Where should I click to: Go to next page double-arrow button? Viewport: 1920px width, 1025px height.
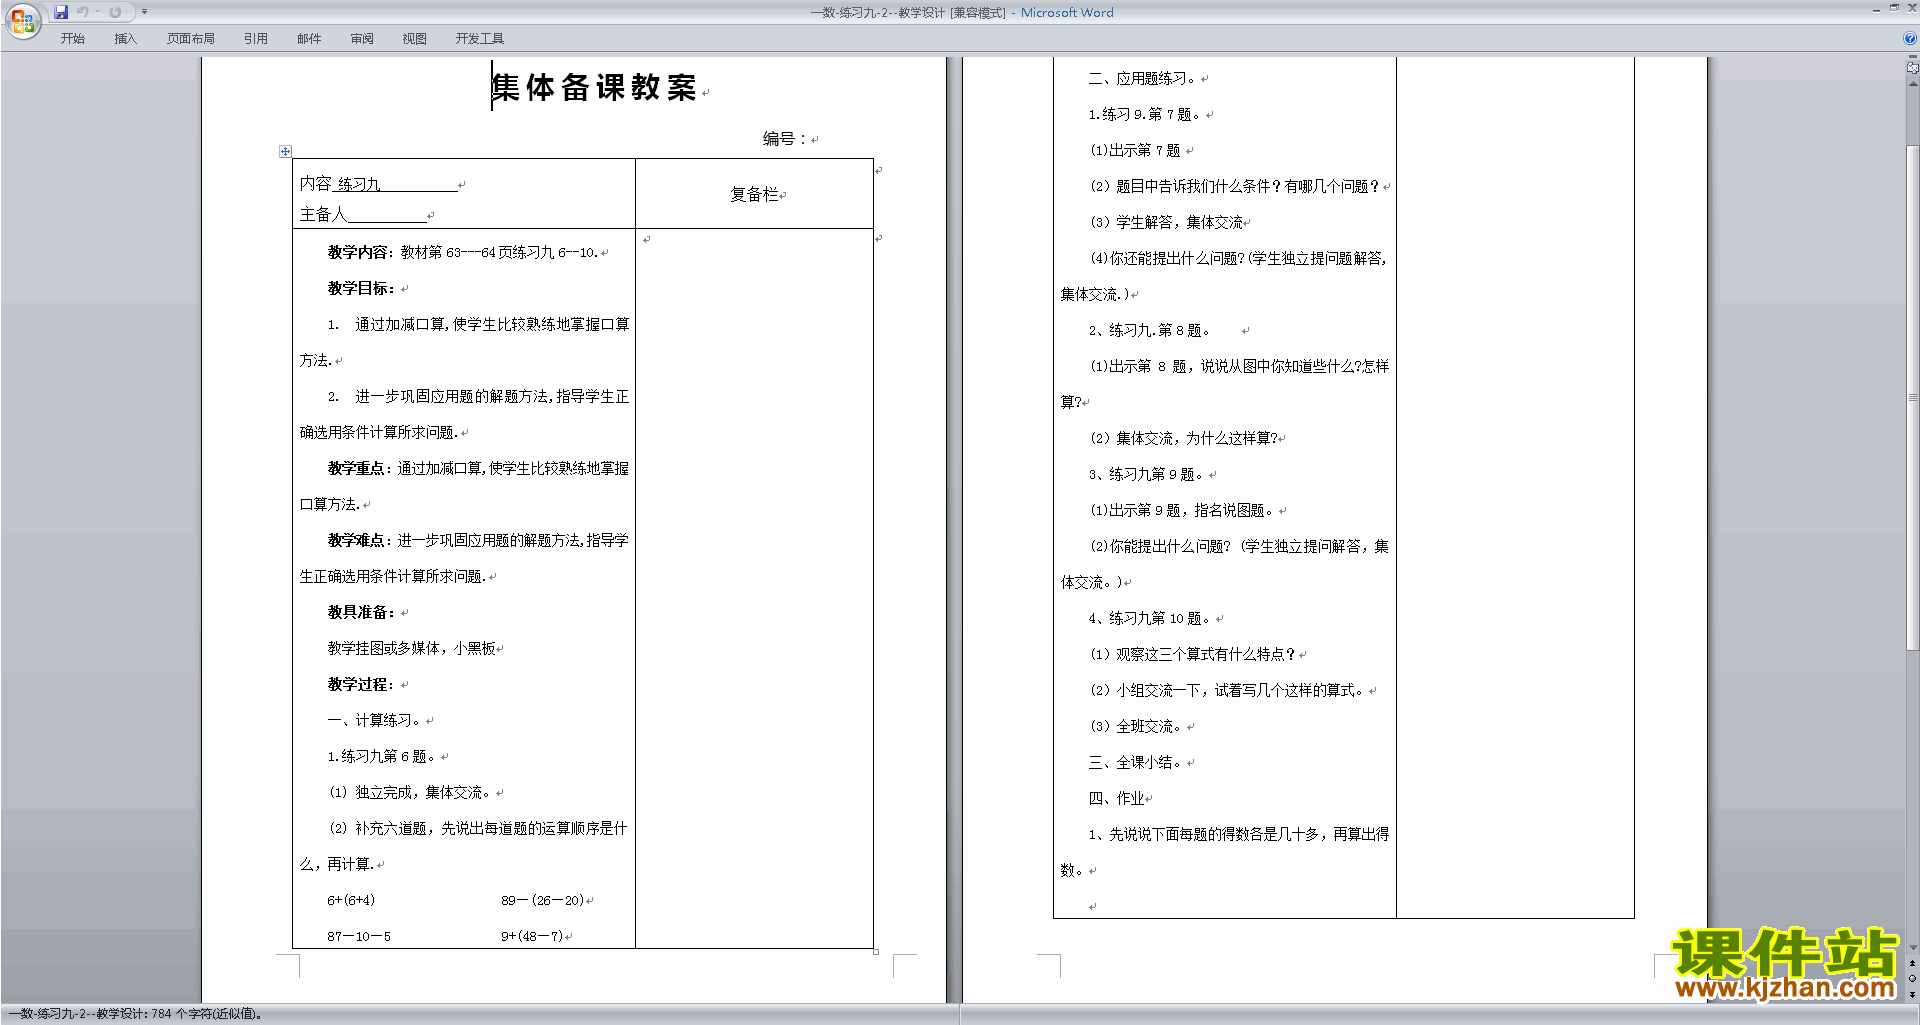point(1913,993)
